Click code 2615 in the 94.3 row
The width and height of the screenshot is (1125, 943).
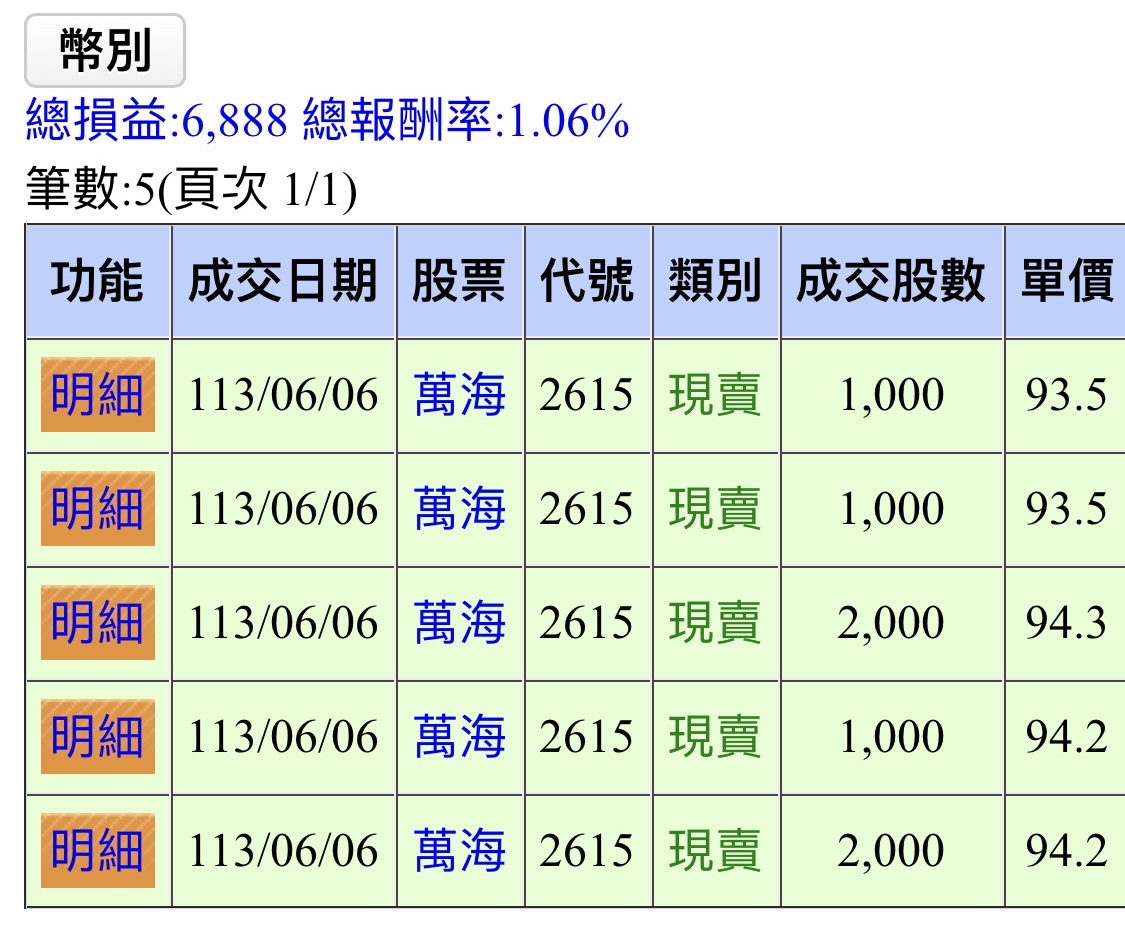588,622
